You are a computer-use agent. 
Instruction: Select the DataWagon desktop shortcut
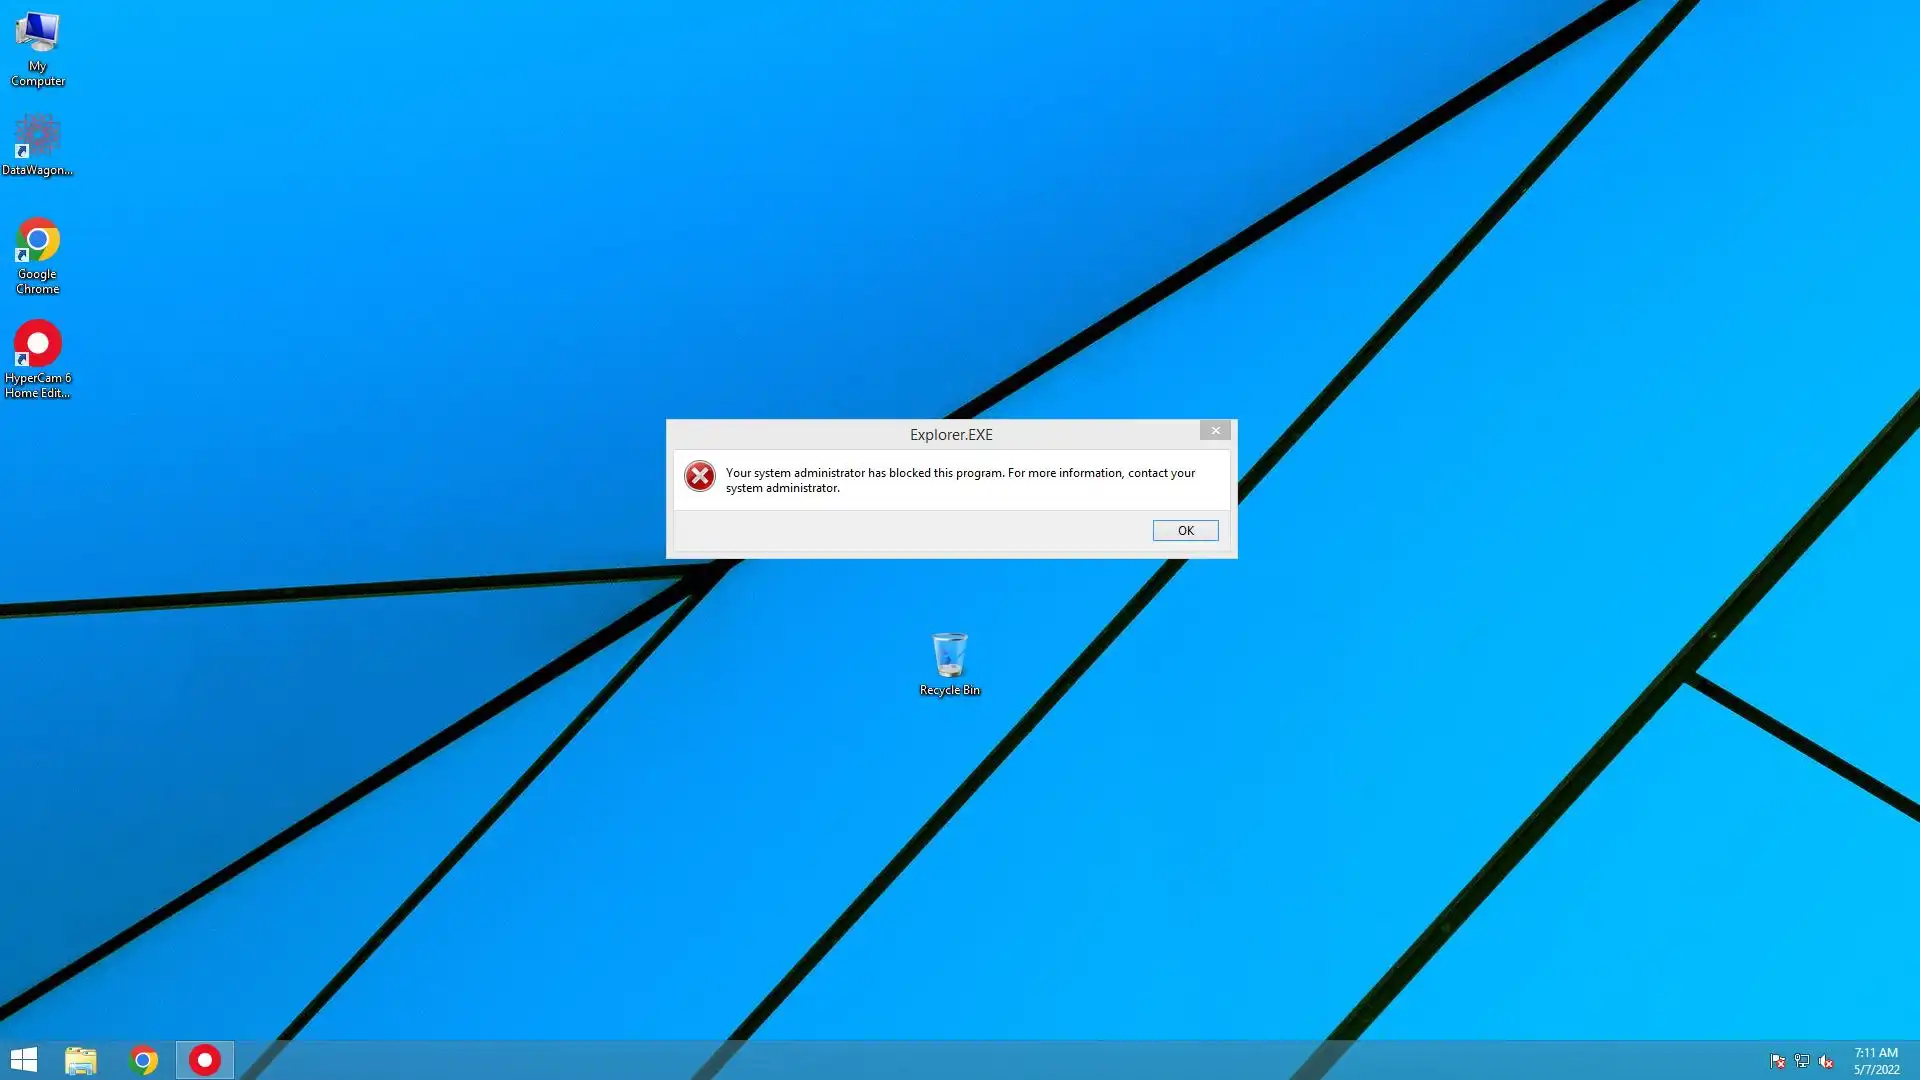point(37,144)
